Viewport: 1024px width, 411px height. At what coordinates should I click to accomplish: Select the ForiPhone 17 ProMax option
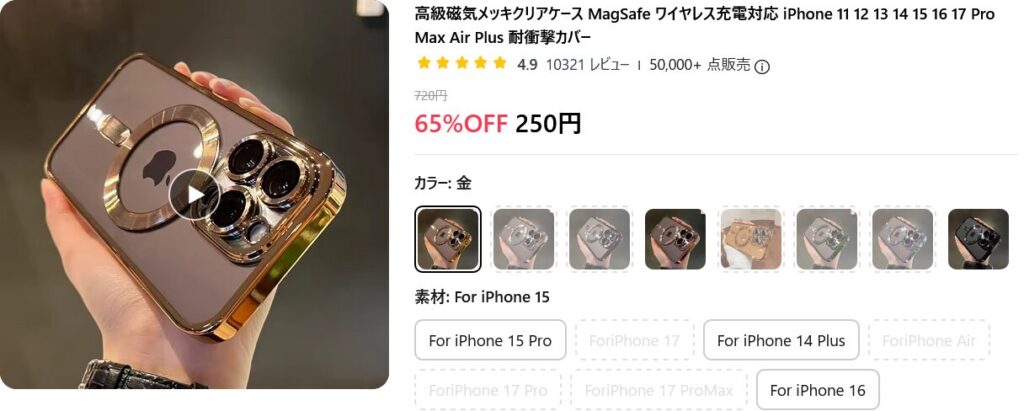click(x=659, y=390)
